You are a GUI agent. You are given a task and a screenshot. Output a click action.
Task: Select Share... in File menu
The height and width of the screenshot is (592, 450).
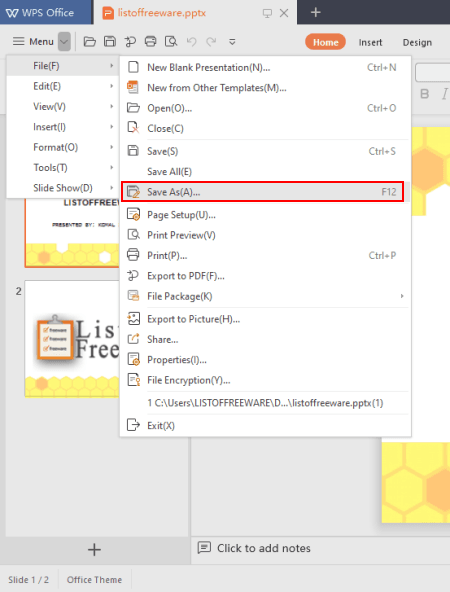pyautogui.click(x=265, y=339)
